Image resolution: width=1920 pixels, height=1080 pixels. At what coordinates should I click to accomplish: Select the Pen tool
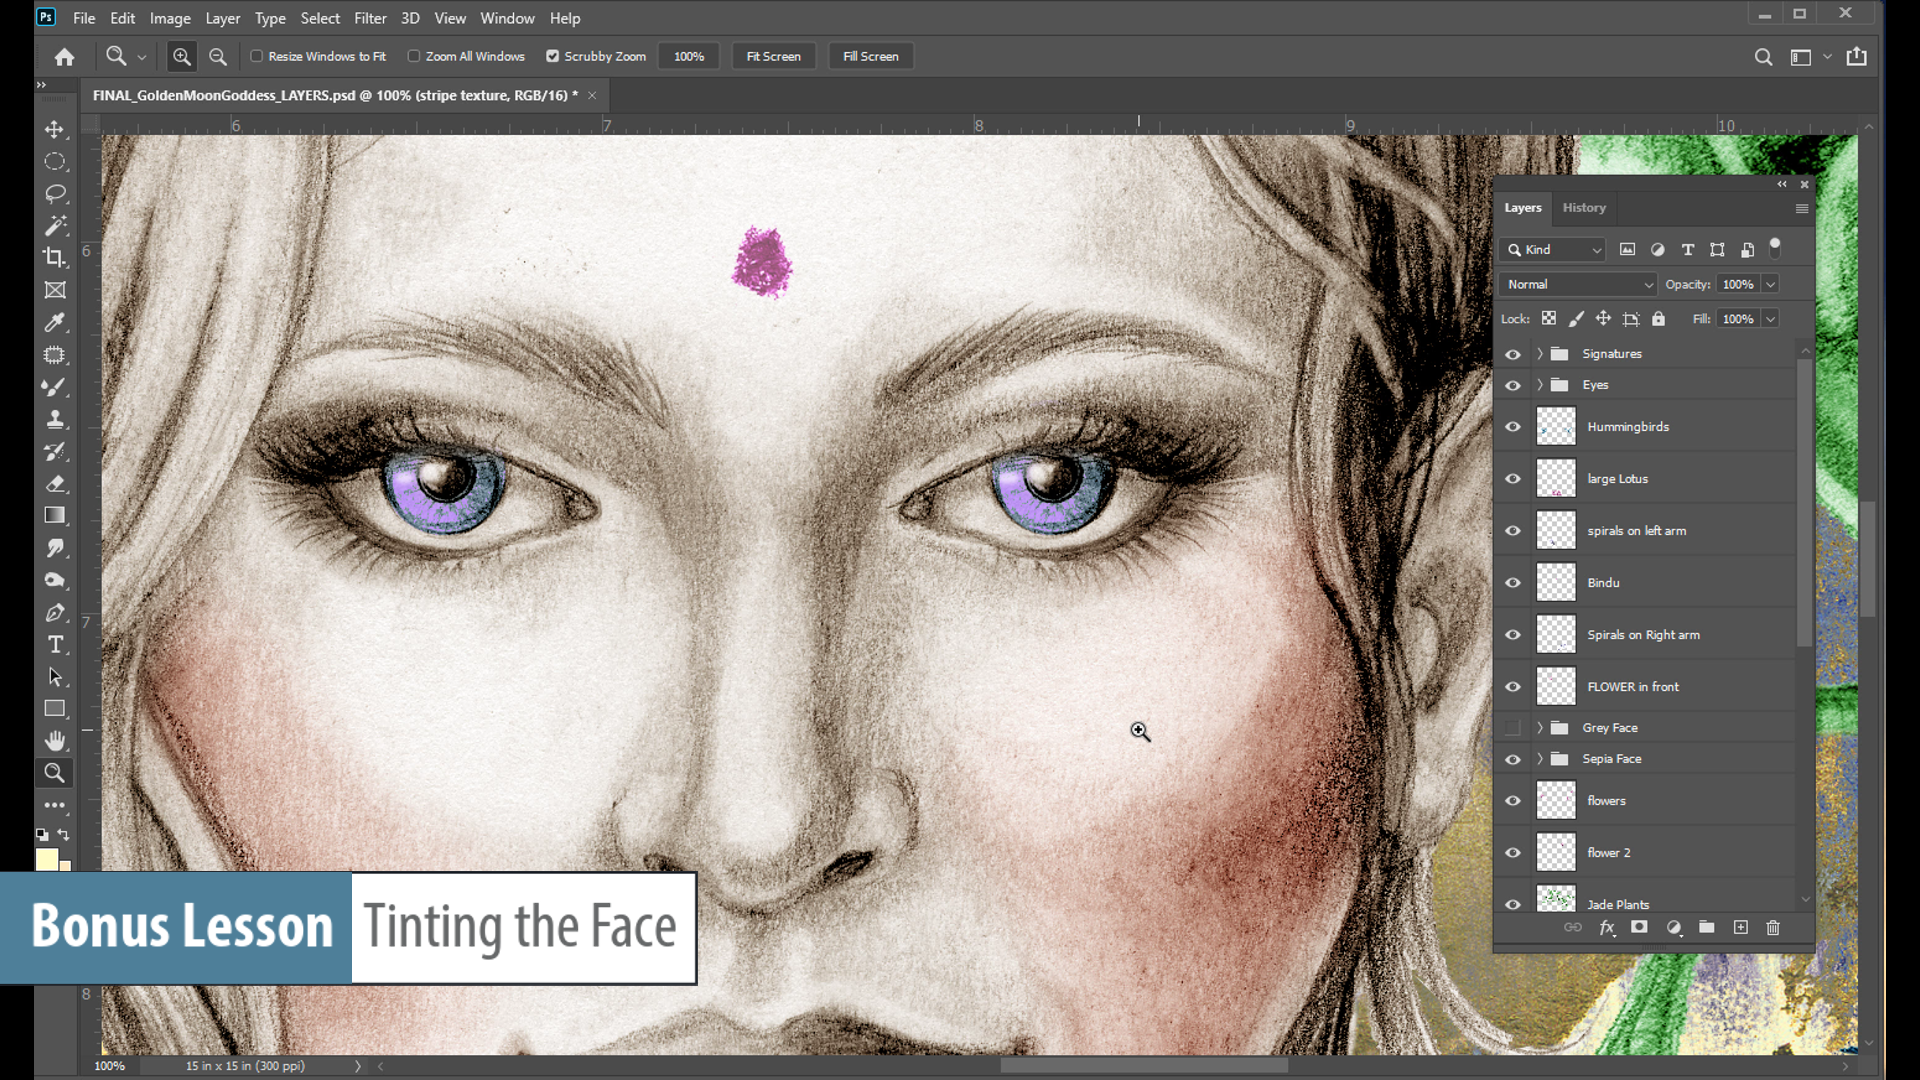click(x=55, y=613)
